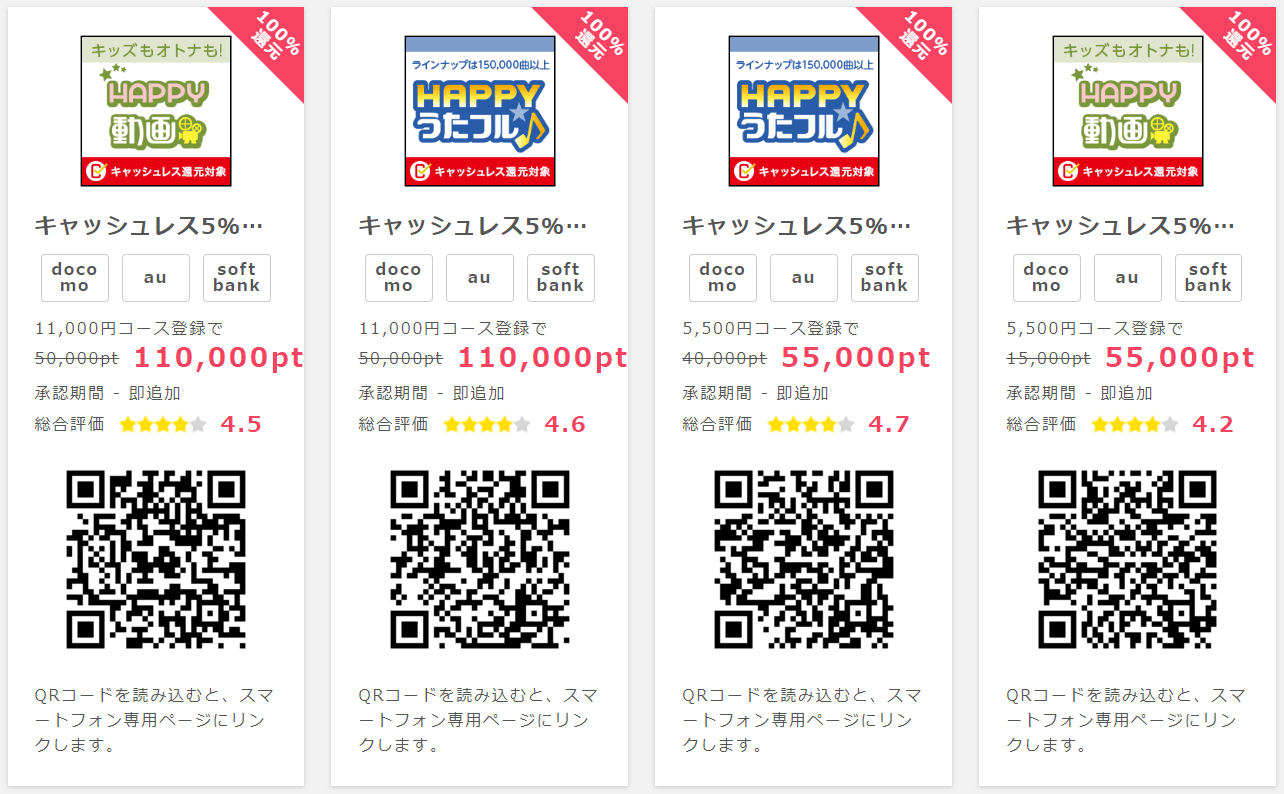1284x794 pixels.
Task: Click the first card's キャッシュレス5% title
Action: coord(149,226)
